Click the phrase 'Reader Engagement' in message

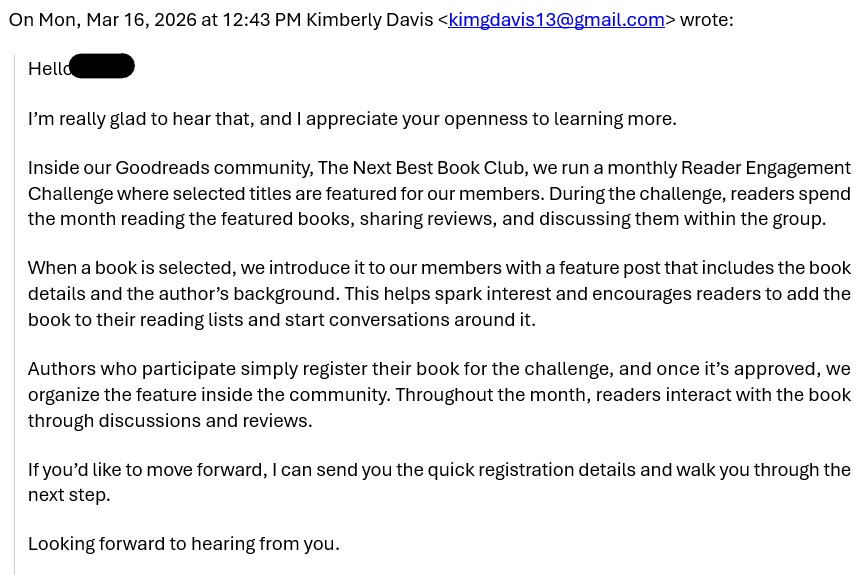[766, 168]
